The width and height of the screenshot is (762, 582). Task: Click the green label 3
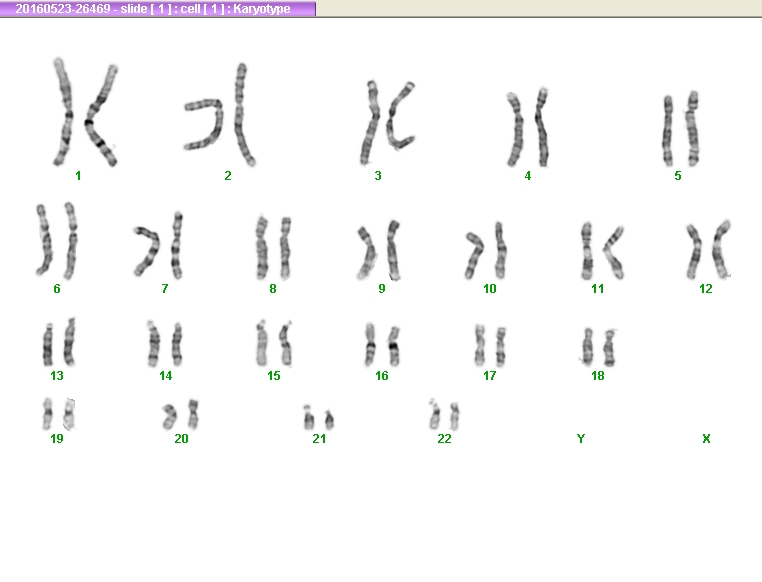point(378,176)
